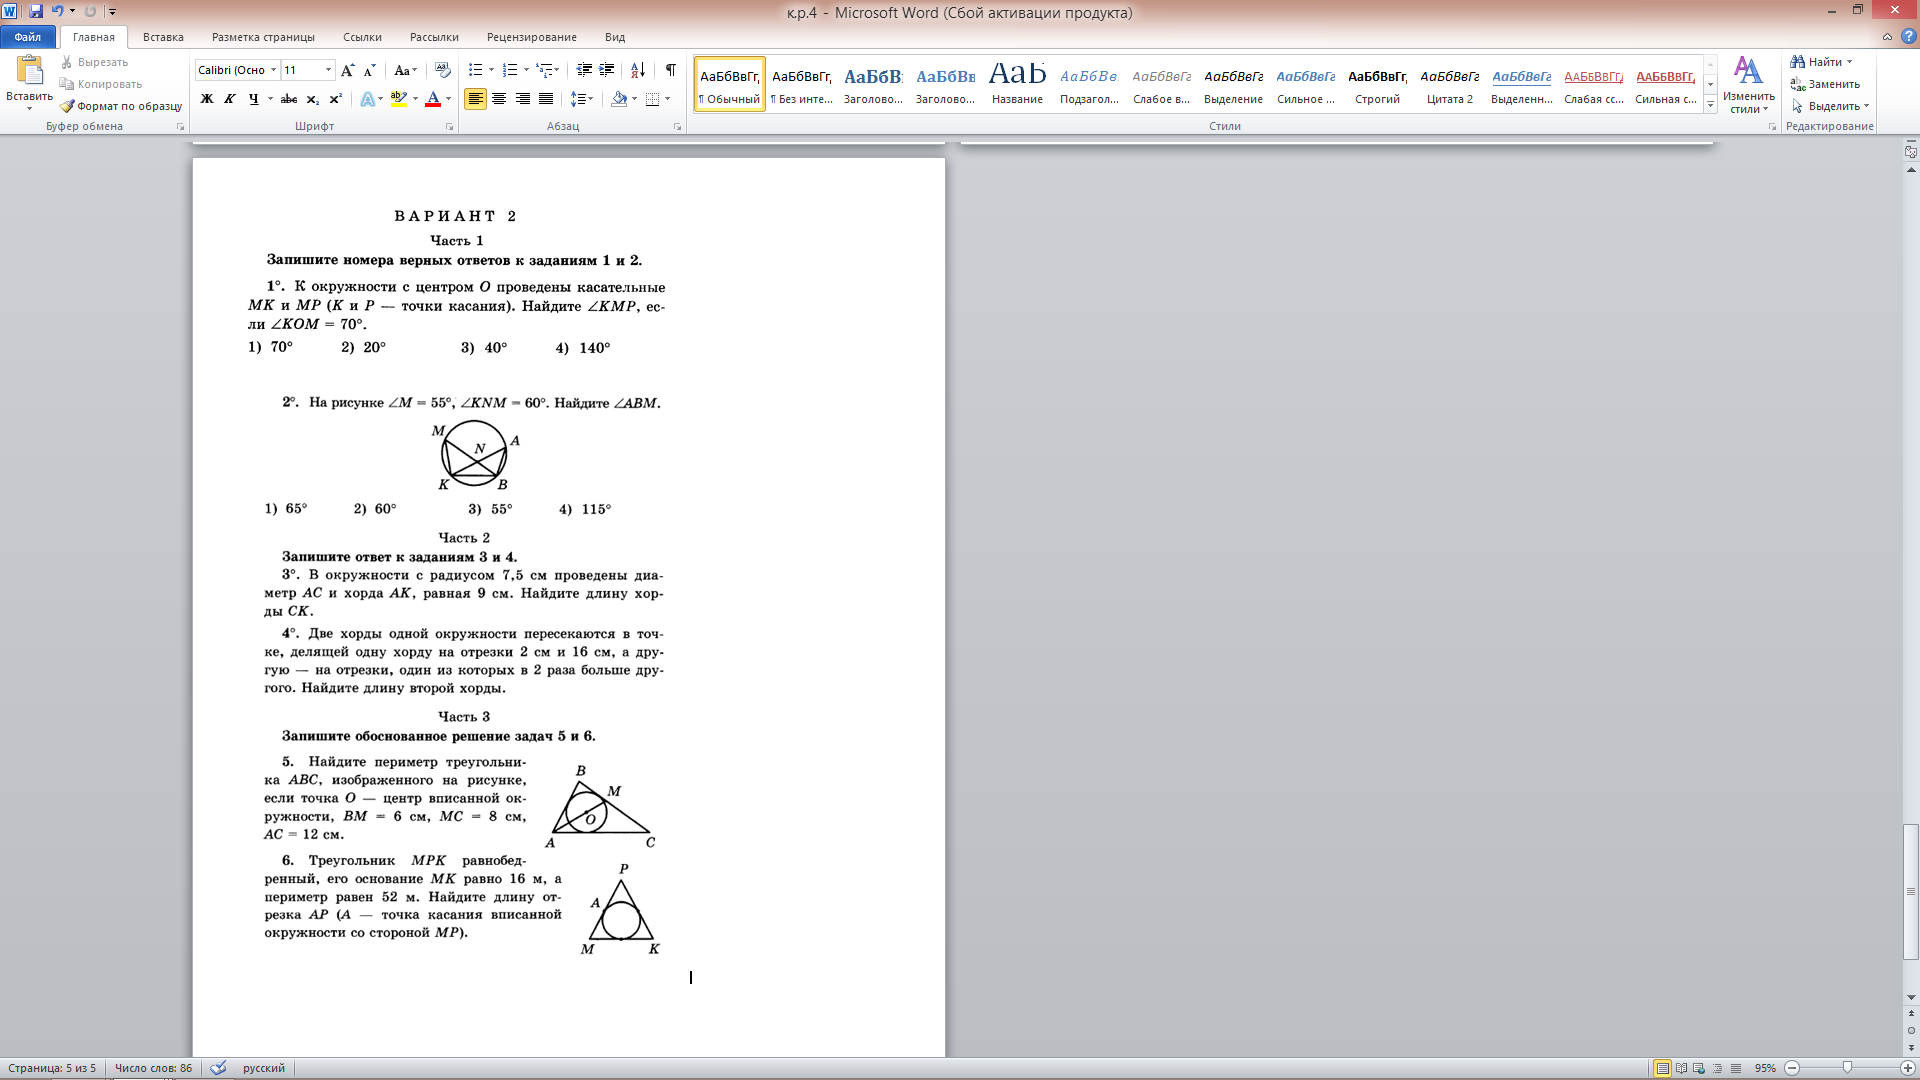
Task: Open the Файл tab
Action: coord(28,37)
